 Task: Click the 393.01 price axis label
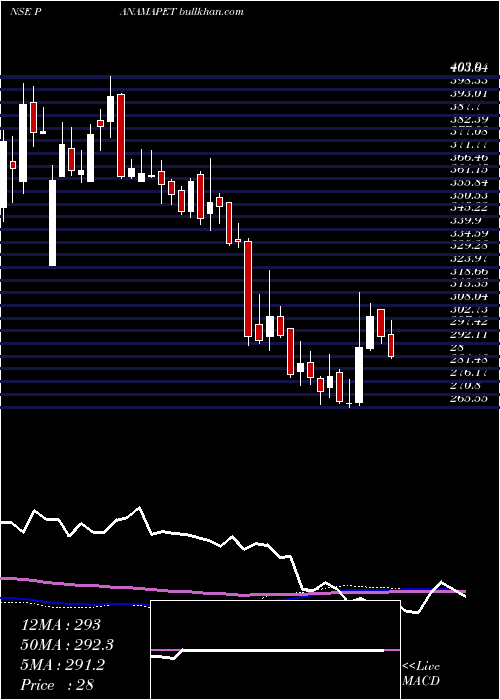[x=470, y=94]
